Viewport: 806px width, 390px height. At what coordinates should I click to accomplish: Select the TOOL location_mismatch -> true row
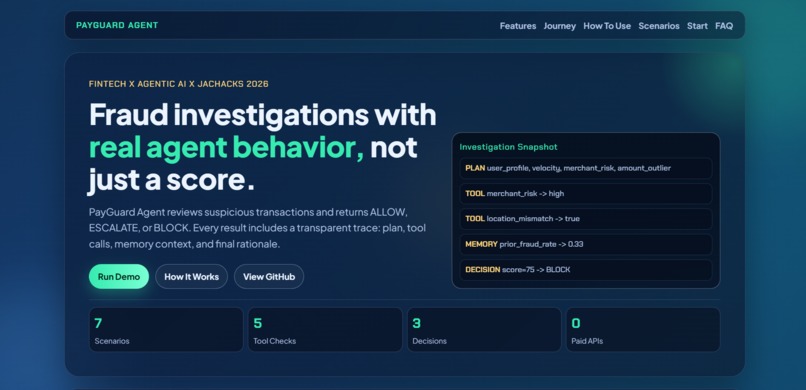585,219
